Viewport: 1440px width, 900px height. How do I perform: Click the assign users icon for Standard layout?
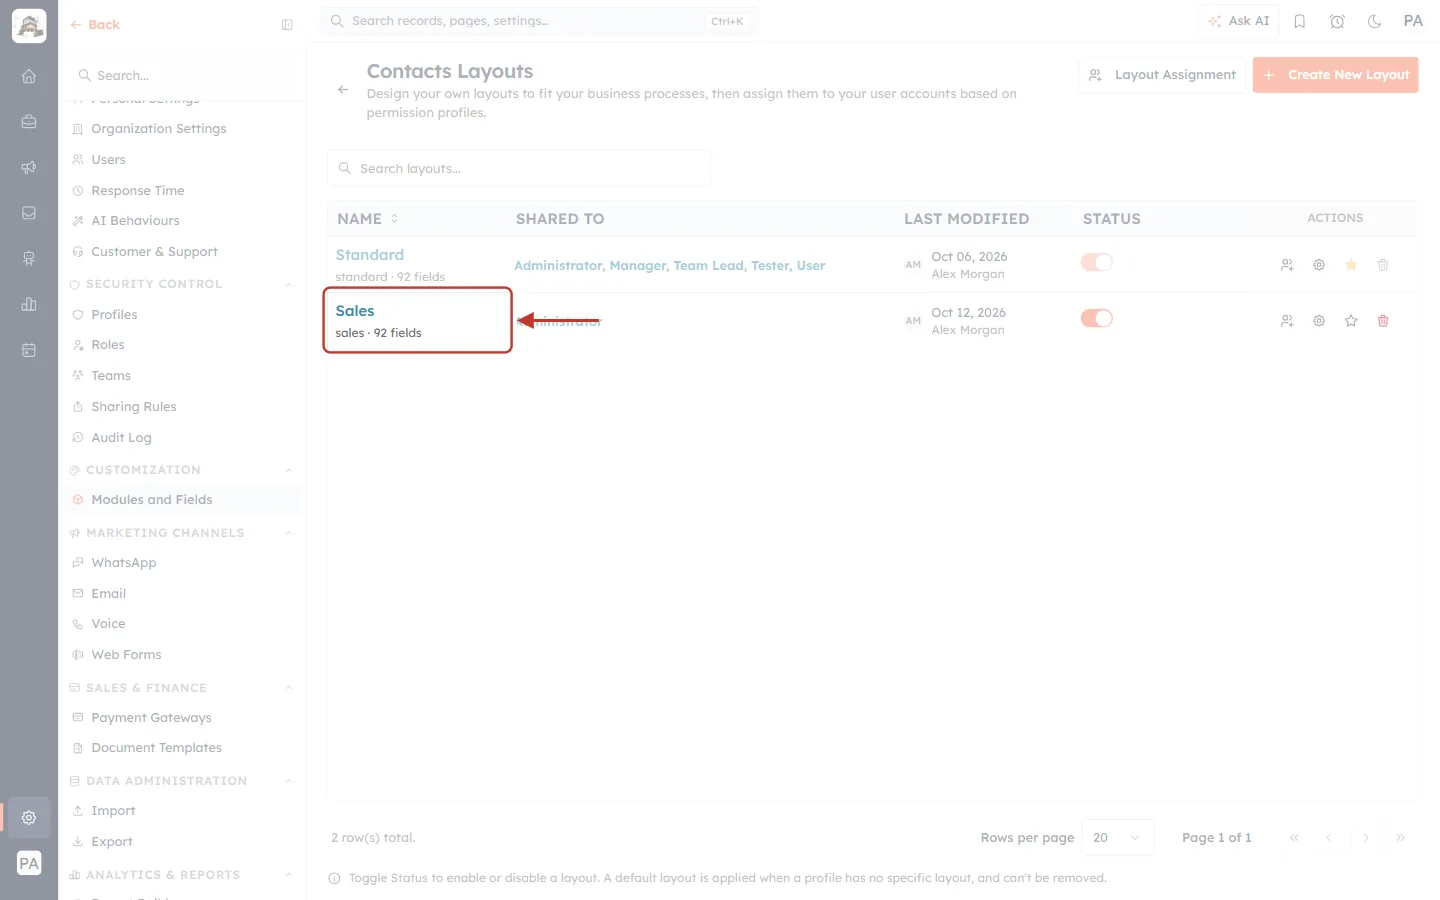click(x=1287, y=265)
